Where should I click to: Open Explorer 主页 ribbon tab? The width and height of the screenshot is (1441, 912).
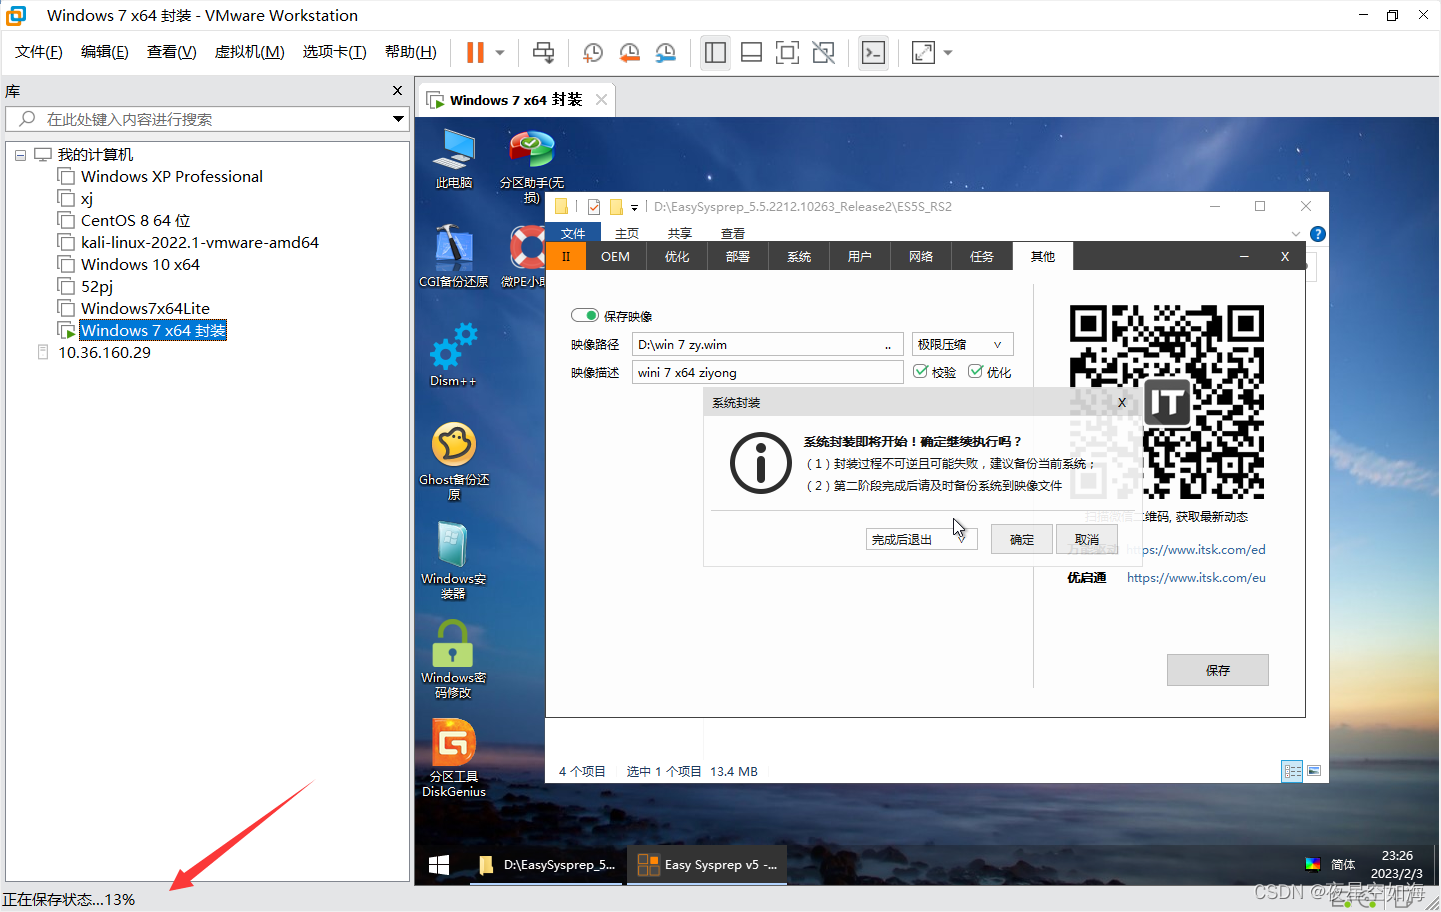627,233
